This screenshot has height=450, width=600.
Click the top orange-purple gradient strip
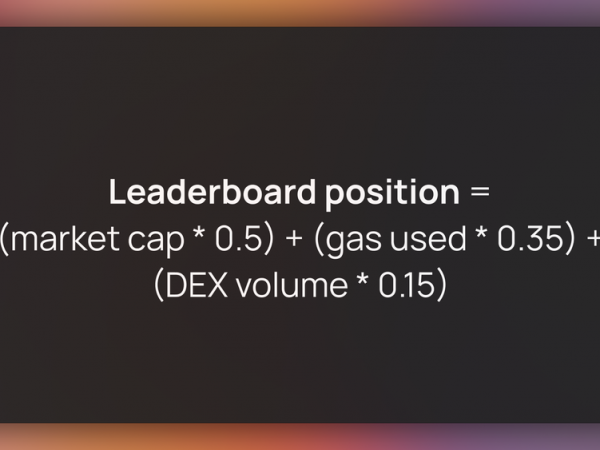point(300,13)
